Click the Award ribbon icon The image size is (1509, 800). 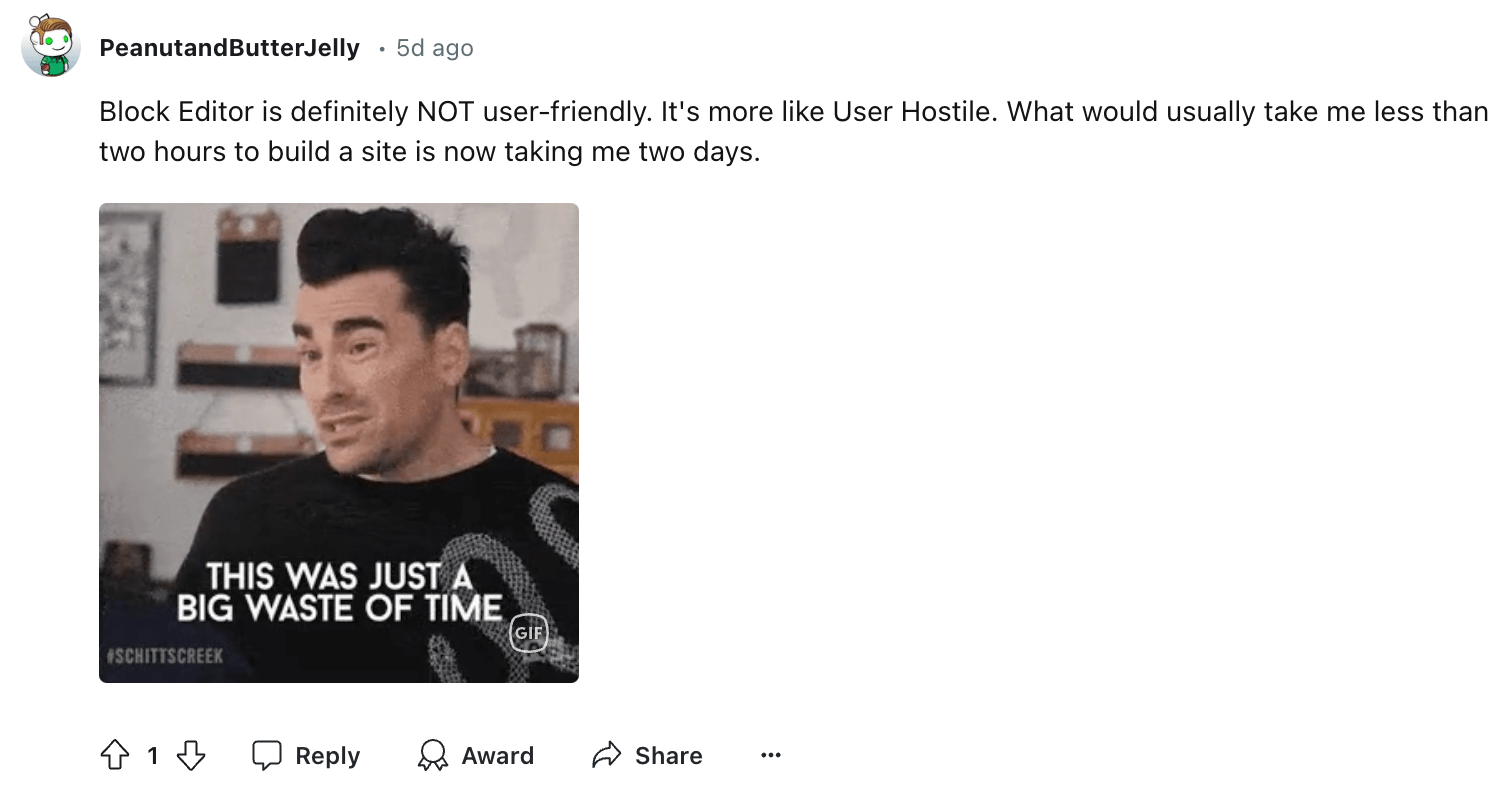pyautogui.click(x=432, y=755)
